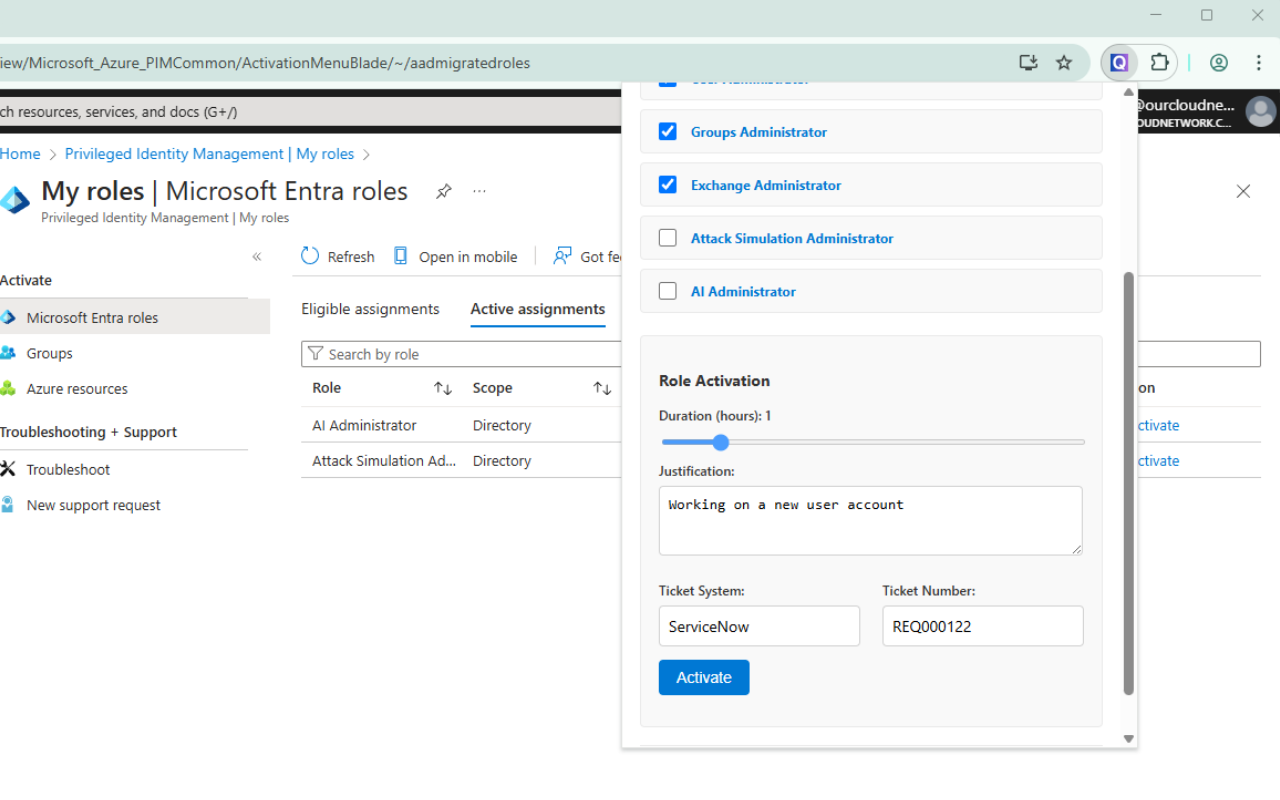Bookmark this page with the star icon
The height and width of the screenshot is (800, 1280).
pos(1064,63)
